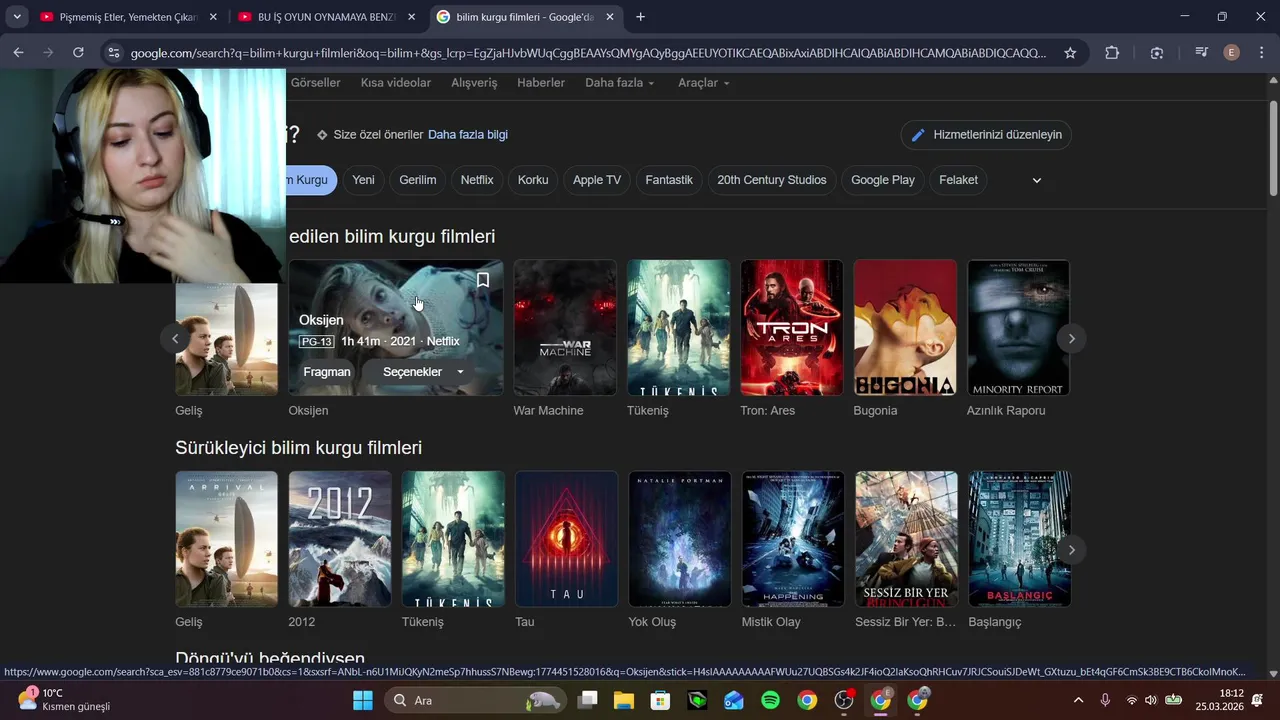1280x720 pixels.
Task: Expand the 'Araçlar' tools menu
Action: coord(704,83)
